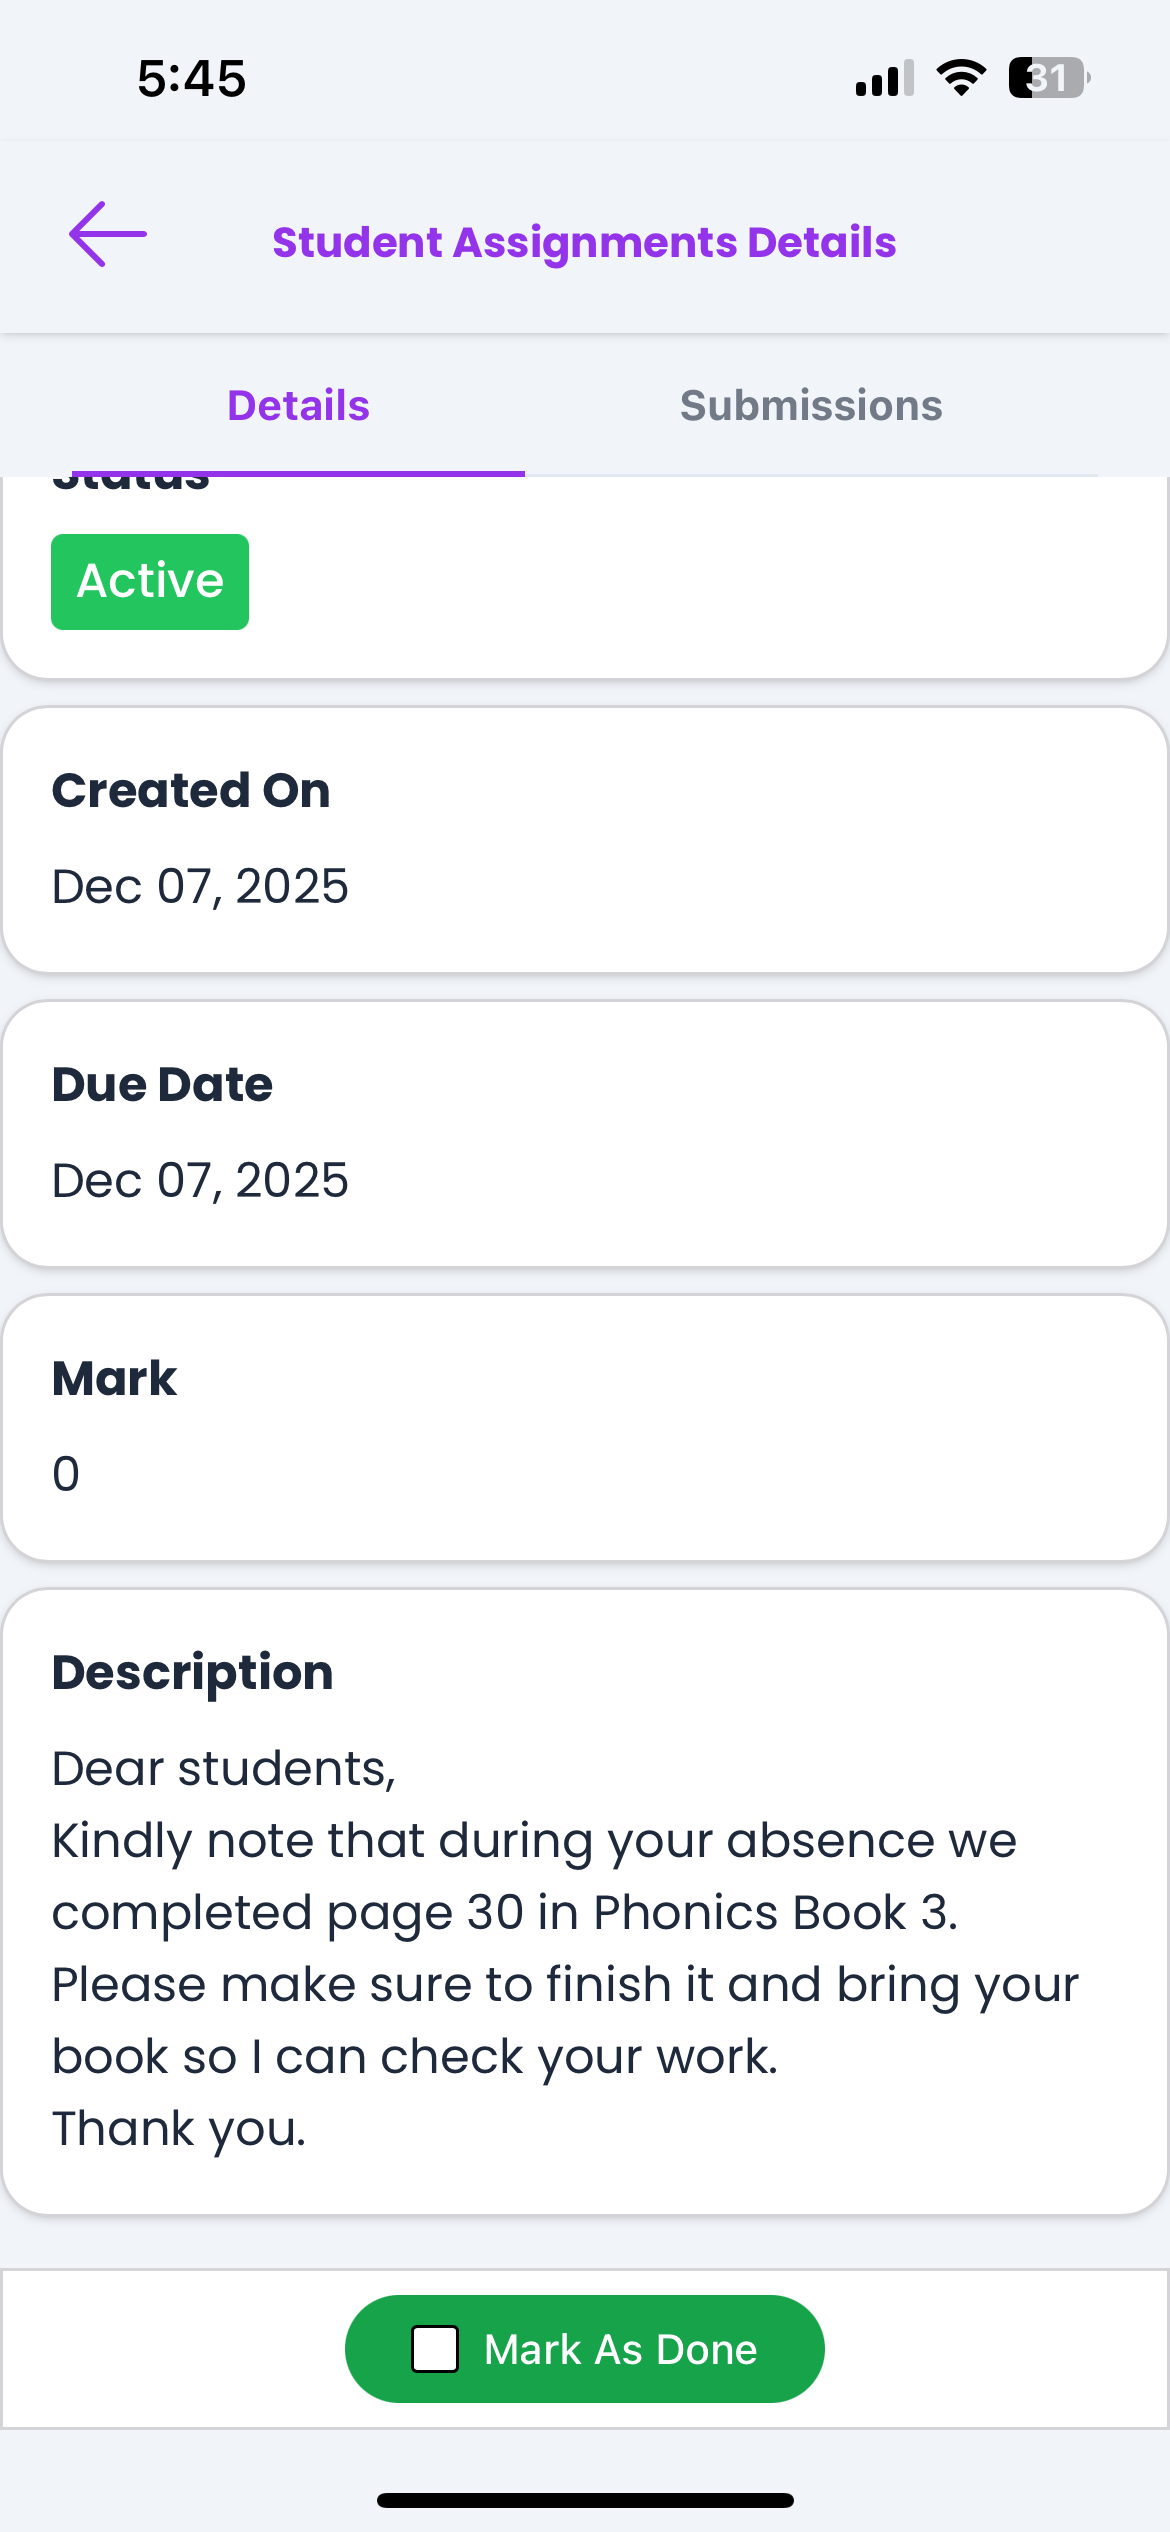This screenshot has height=2532, width=1170.
Task: Tap the Mark value 0
Action: [x=66, y=1475]
